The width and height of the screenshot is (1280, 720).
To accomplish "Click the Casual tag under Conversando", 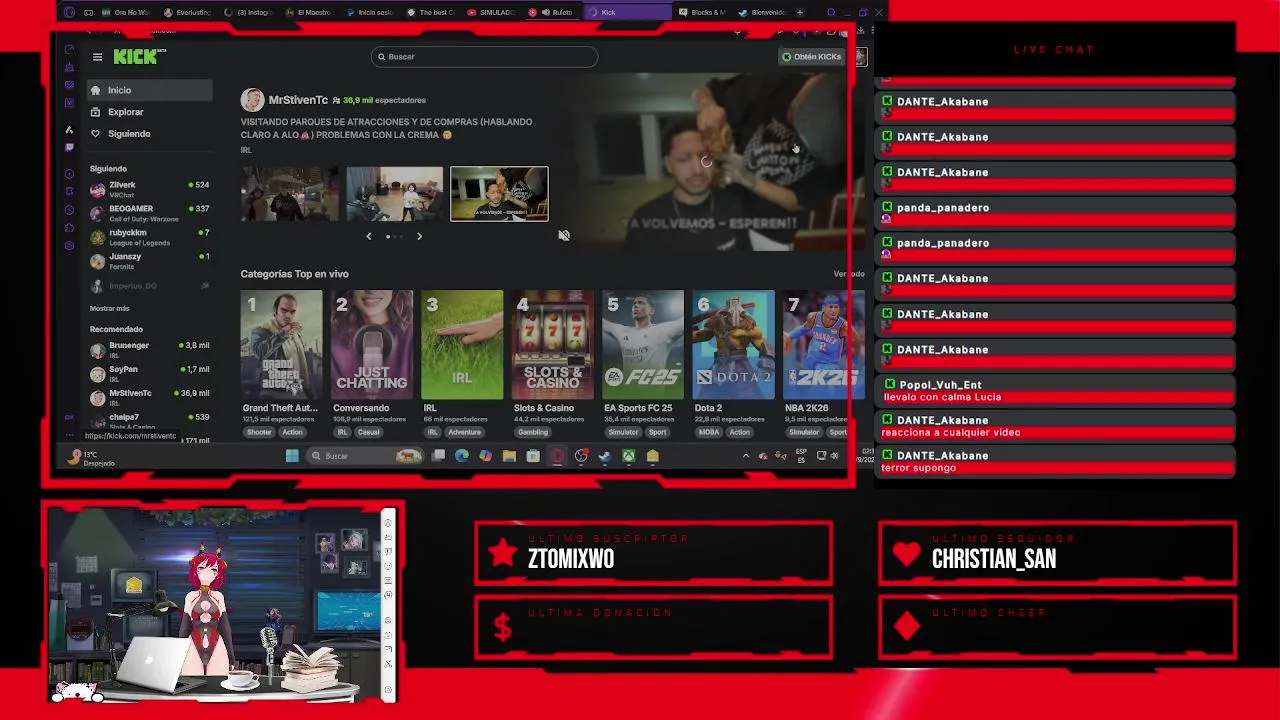I will click(x=368, y=432).
